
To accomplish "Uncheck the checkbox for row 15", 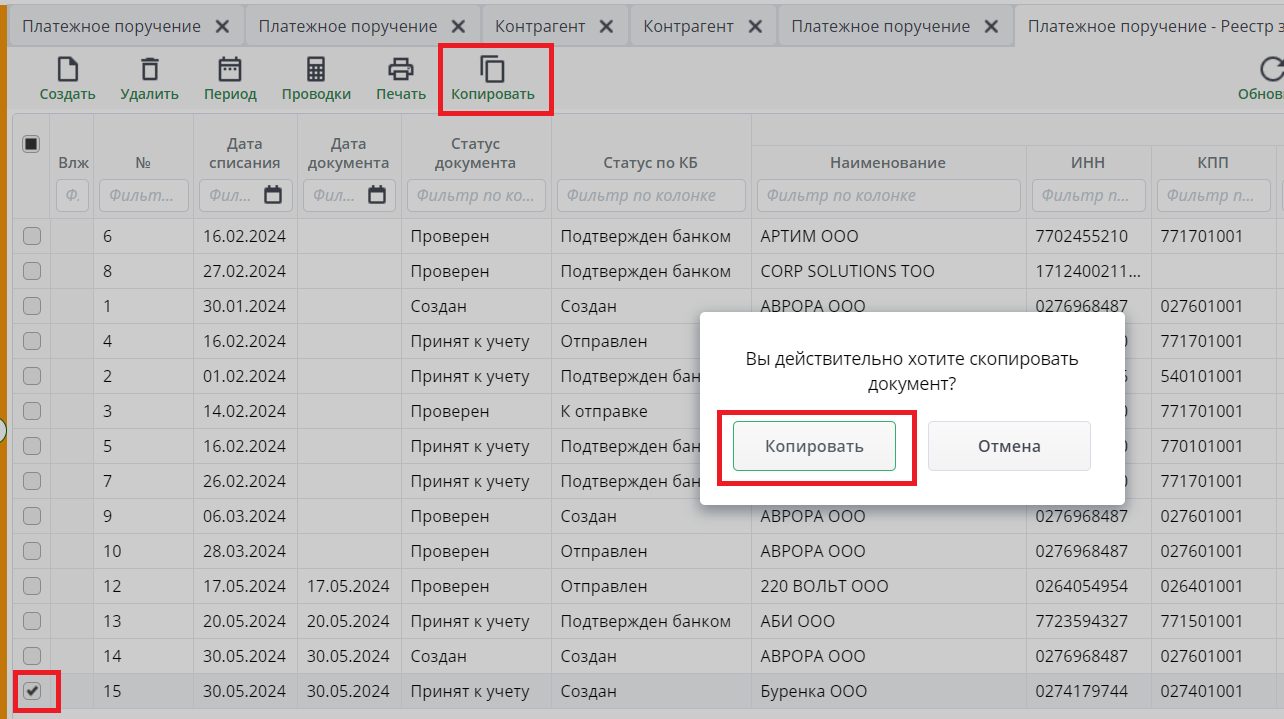I will point(32,691).
